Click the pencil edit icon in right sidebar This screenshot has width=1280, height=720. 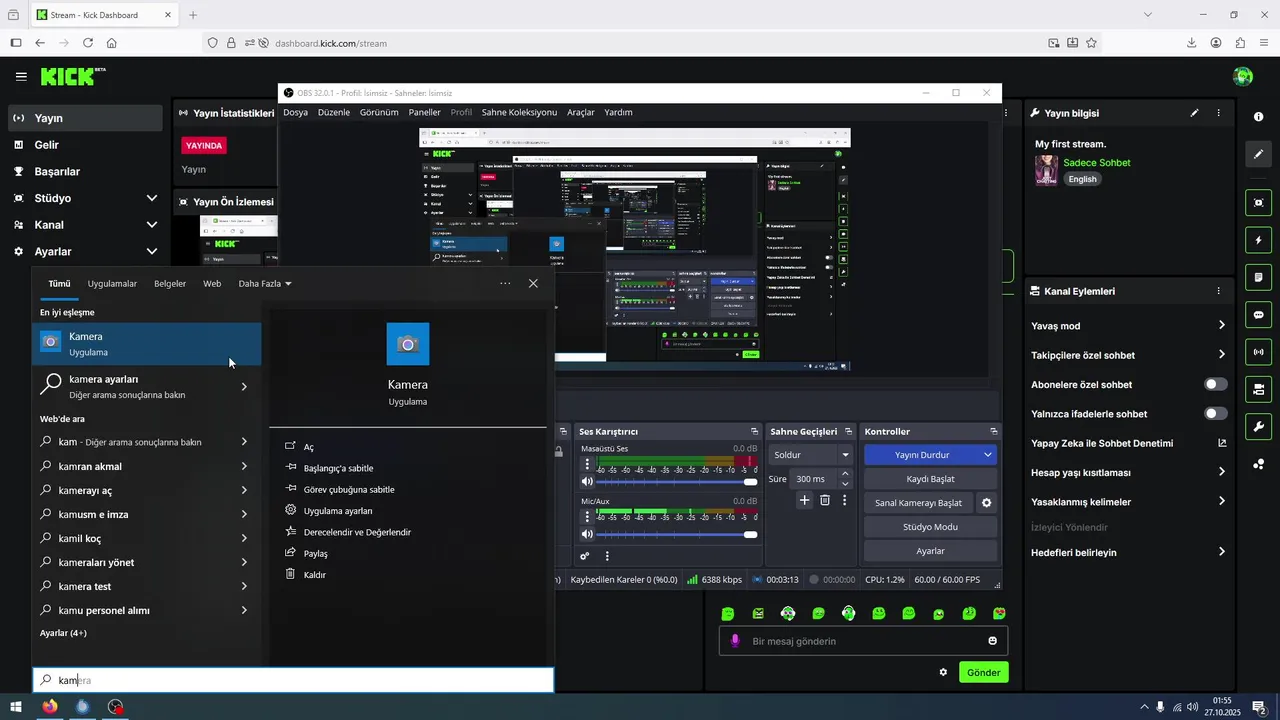click(x=1258, y=154)
